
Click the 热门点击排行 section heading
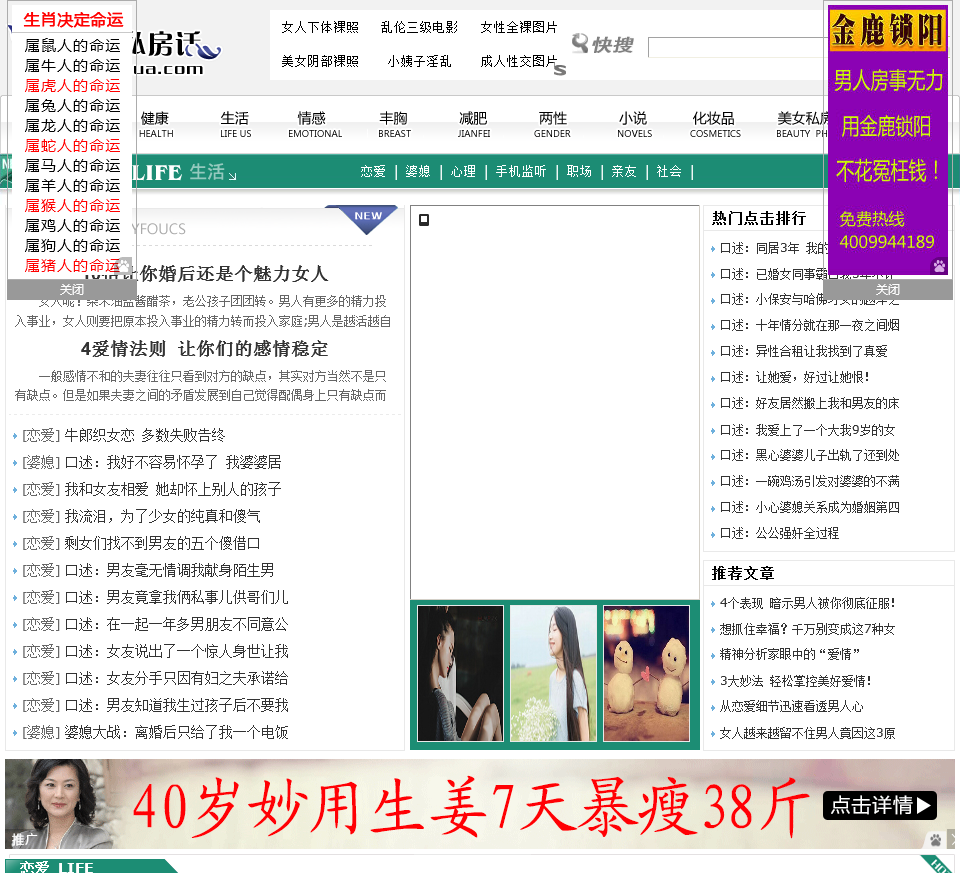coord(759,218)
